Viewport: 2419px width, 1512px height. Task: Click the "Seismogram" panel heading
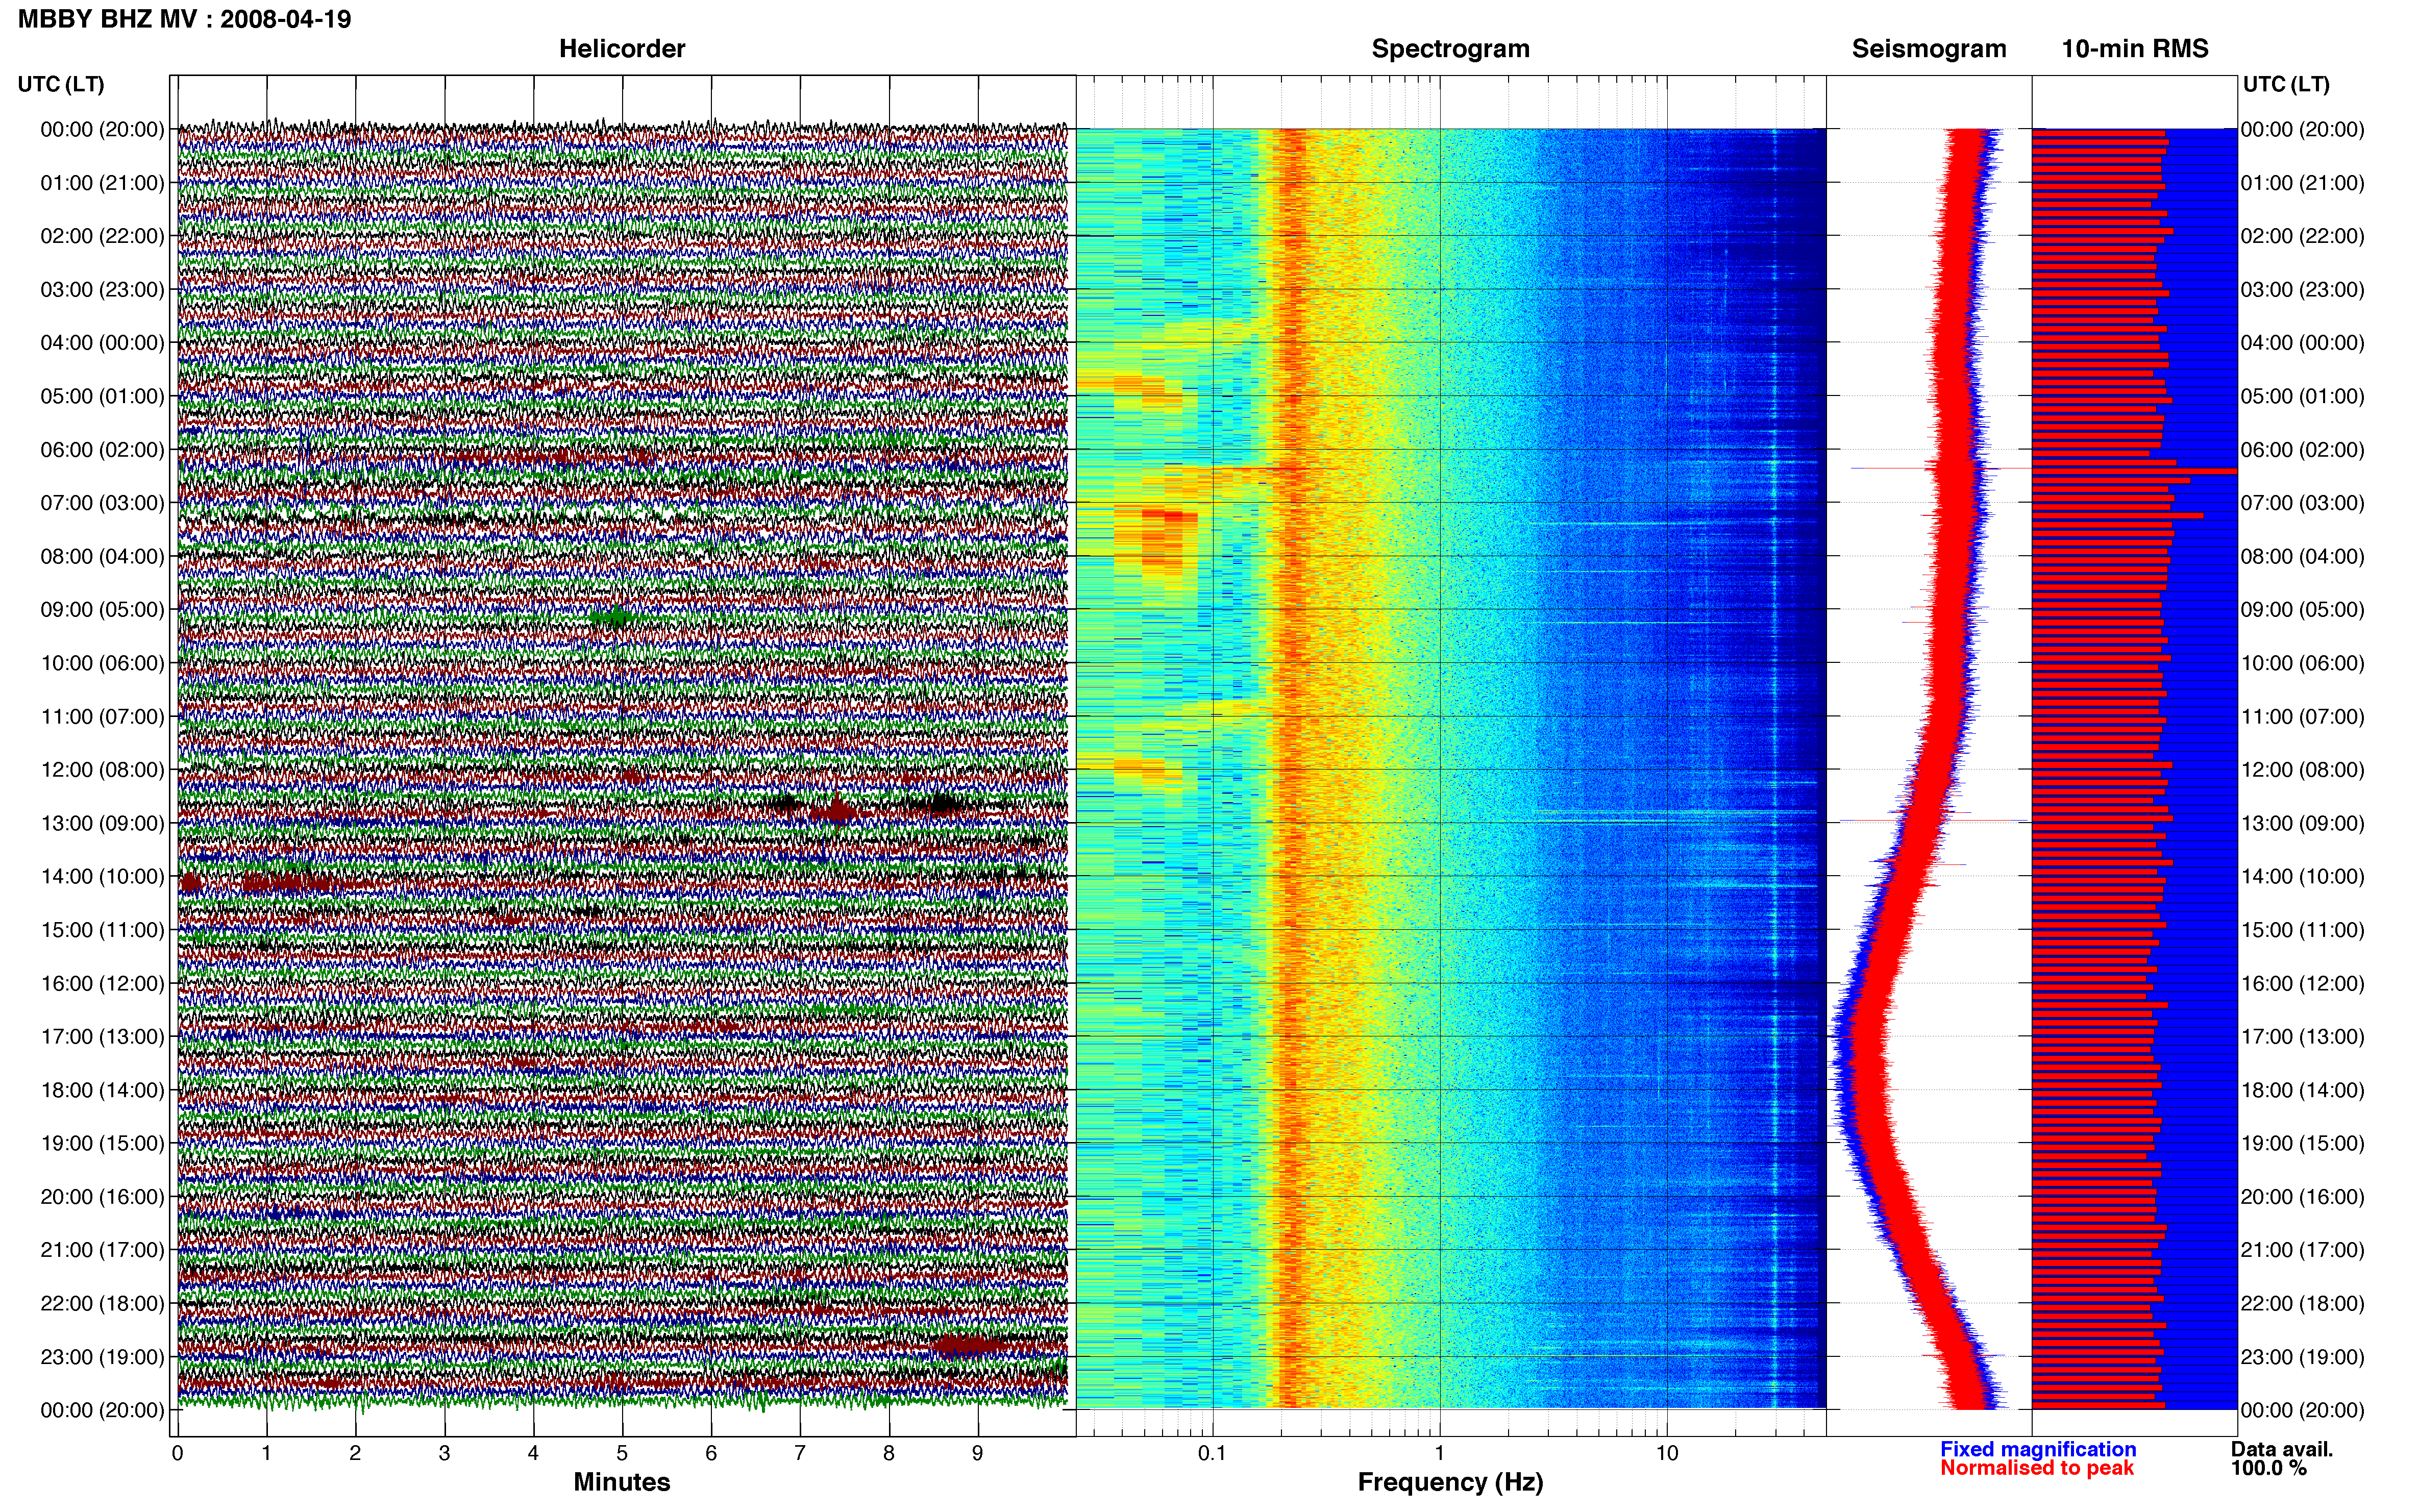pos(1929,49)
